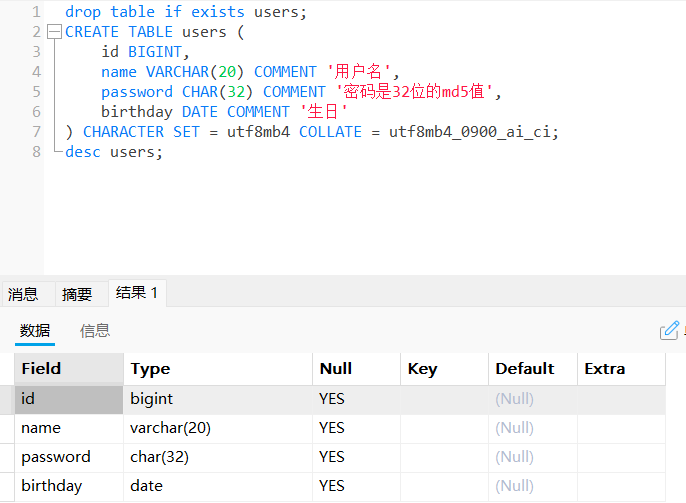Click the Type column header
The image size is (686, 503).
point(218,369)
